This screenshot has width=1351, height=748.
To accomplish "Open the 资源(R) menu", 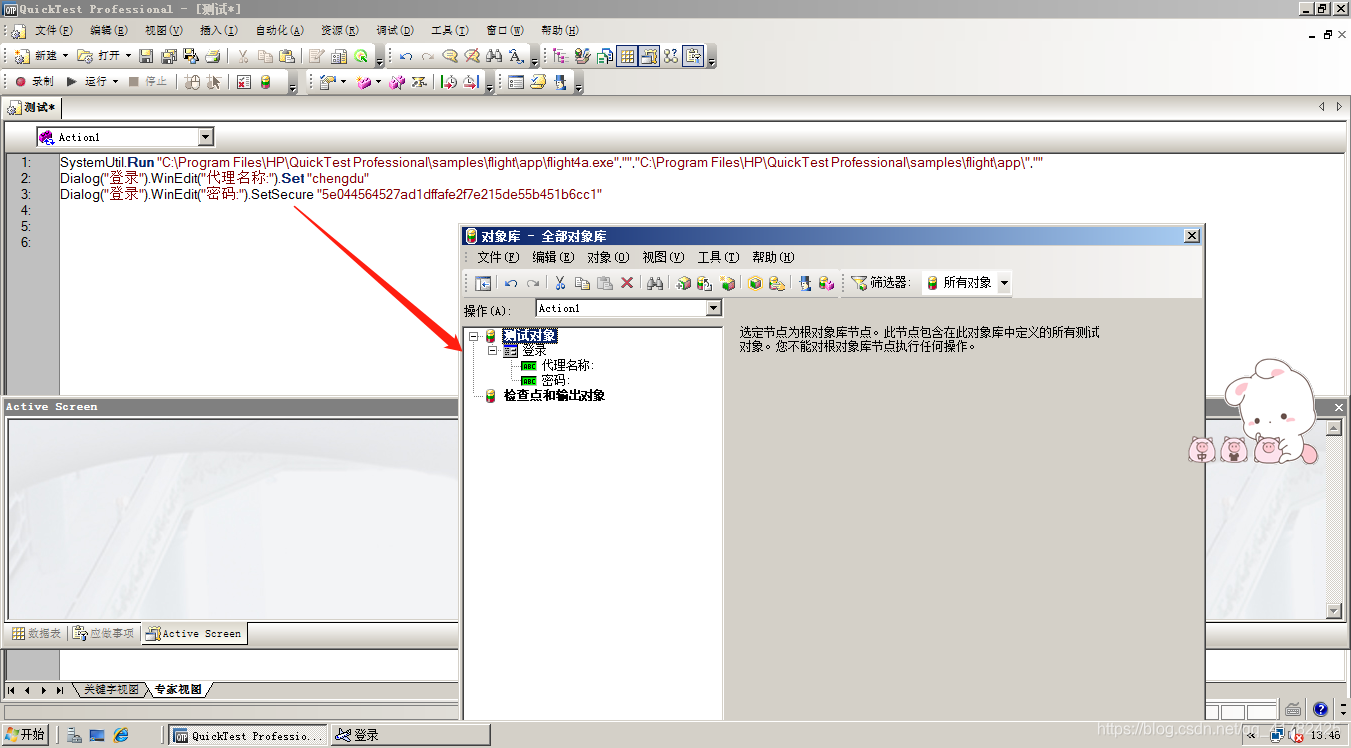I will point(340,31).
